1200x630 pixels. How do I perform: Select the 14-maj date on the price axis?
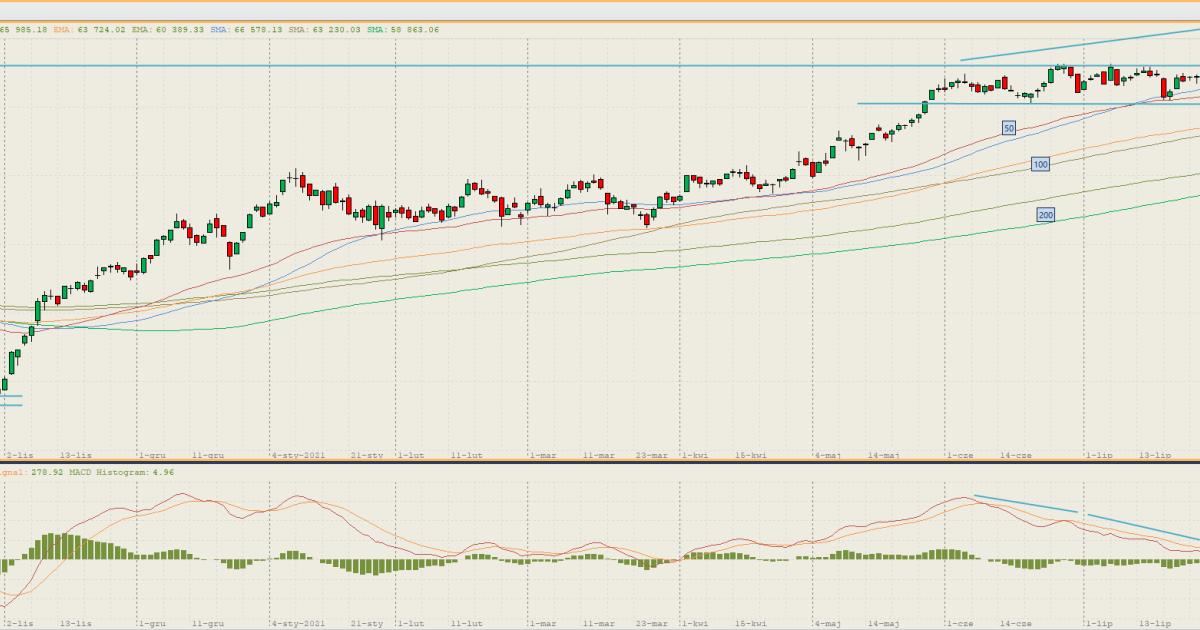tap(884, 455)
